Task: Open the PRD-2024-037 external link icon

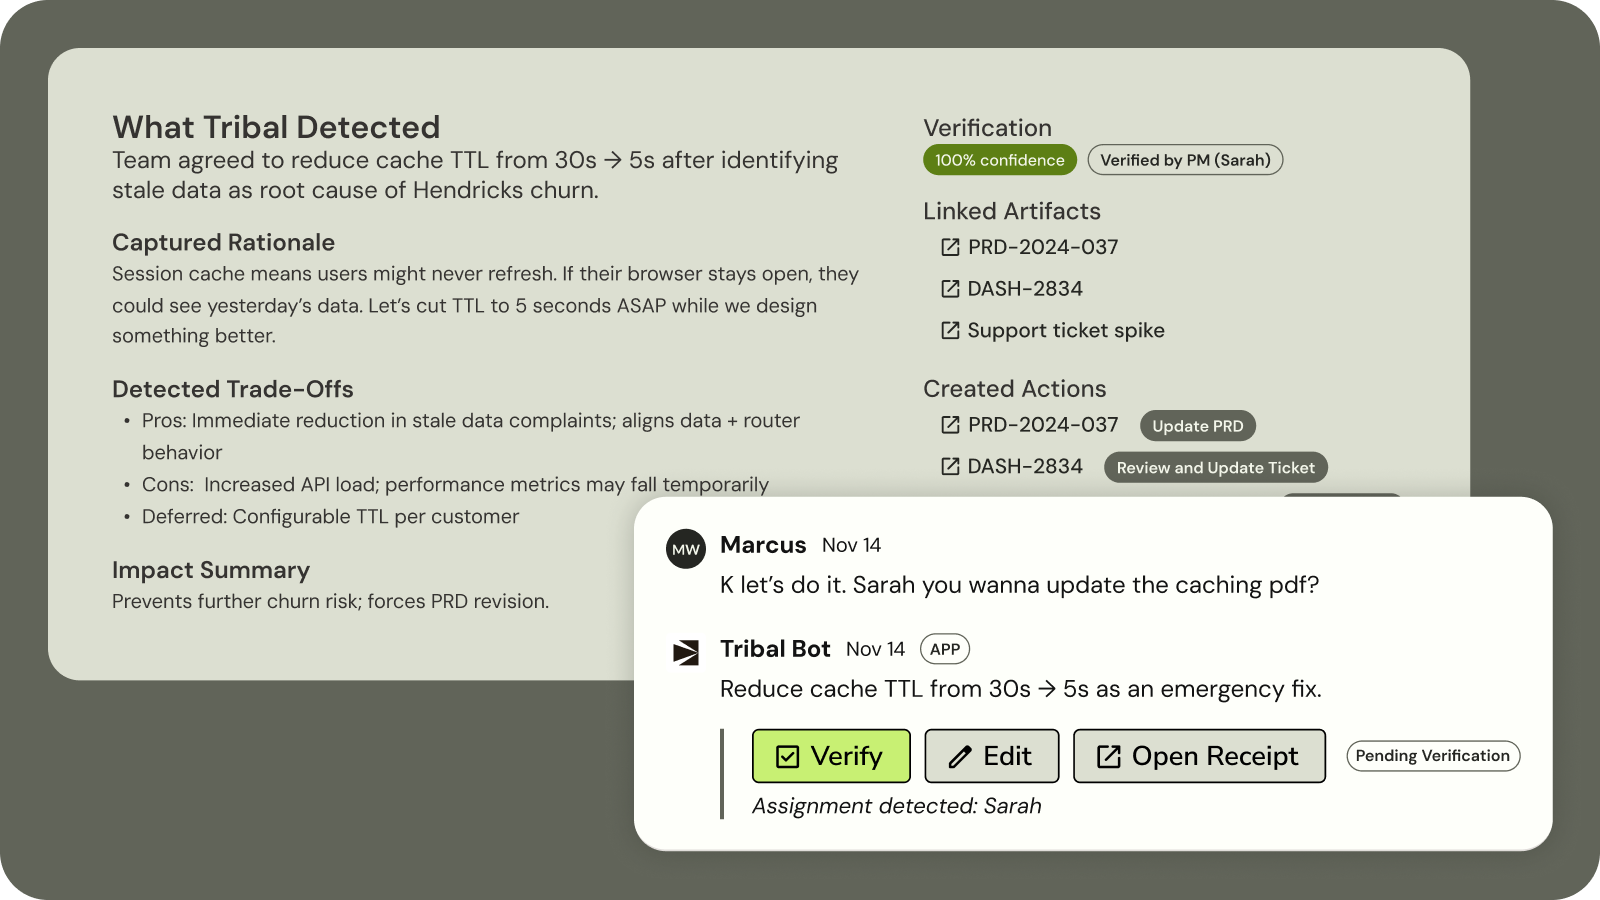Action: [950, 247]
